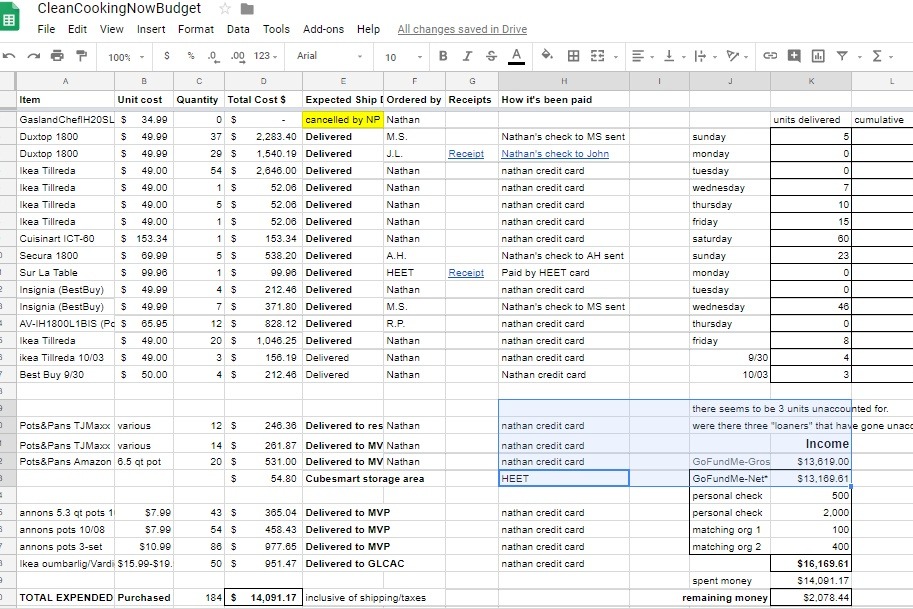The height and width of the screenshot is (609, 913).
Task: Open the Data menu
Action: tap(238, 29)
